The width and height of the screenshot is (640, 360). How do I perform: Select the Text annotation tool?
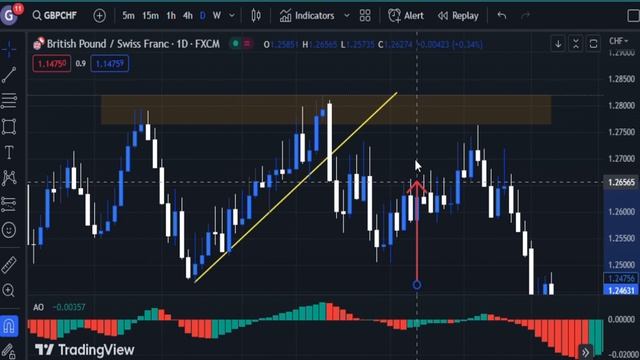(9, 152)
